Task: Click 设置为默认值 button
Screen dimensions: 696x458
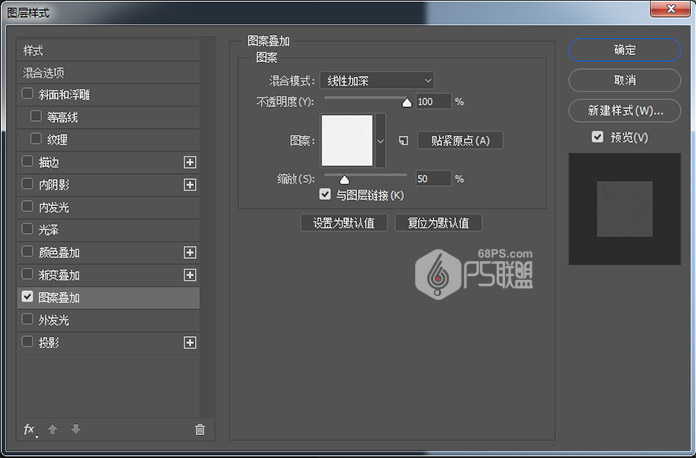Action: pyautogui.click(x=344, y=223)
